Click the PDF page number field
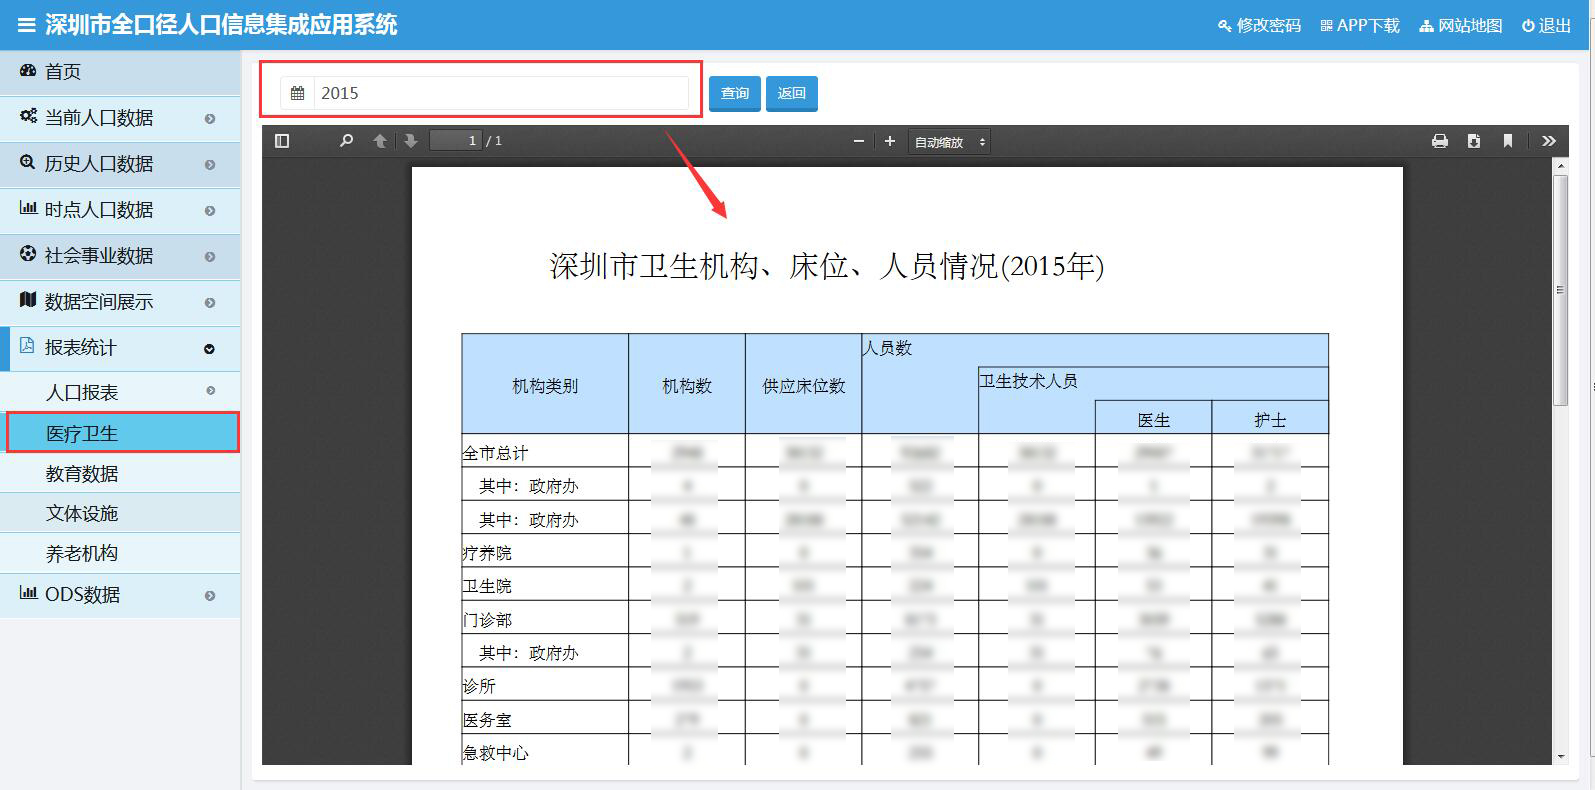1595x790 pixels. (x=456, y=141)
